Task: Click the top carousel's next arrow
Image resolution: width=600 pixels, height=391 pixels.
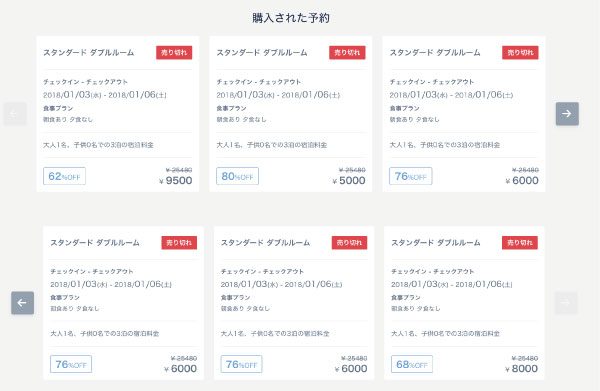Action: (567, 114)
